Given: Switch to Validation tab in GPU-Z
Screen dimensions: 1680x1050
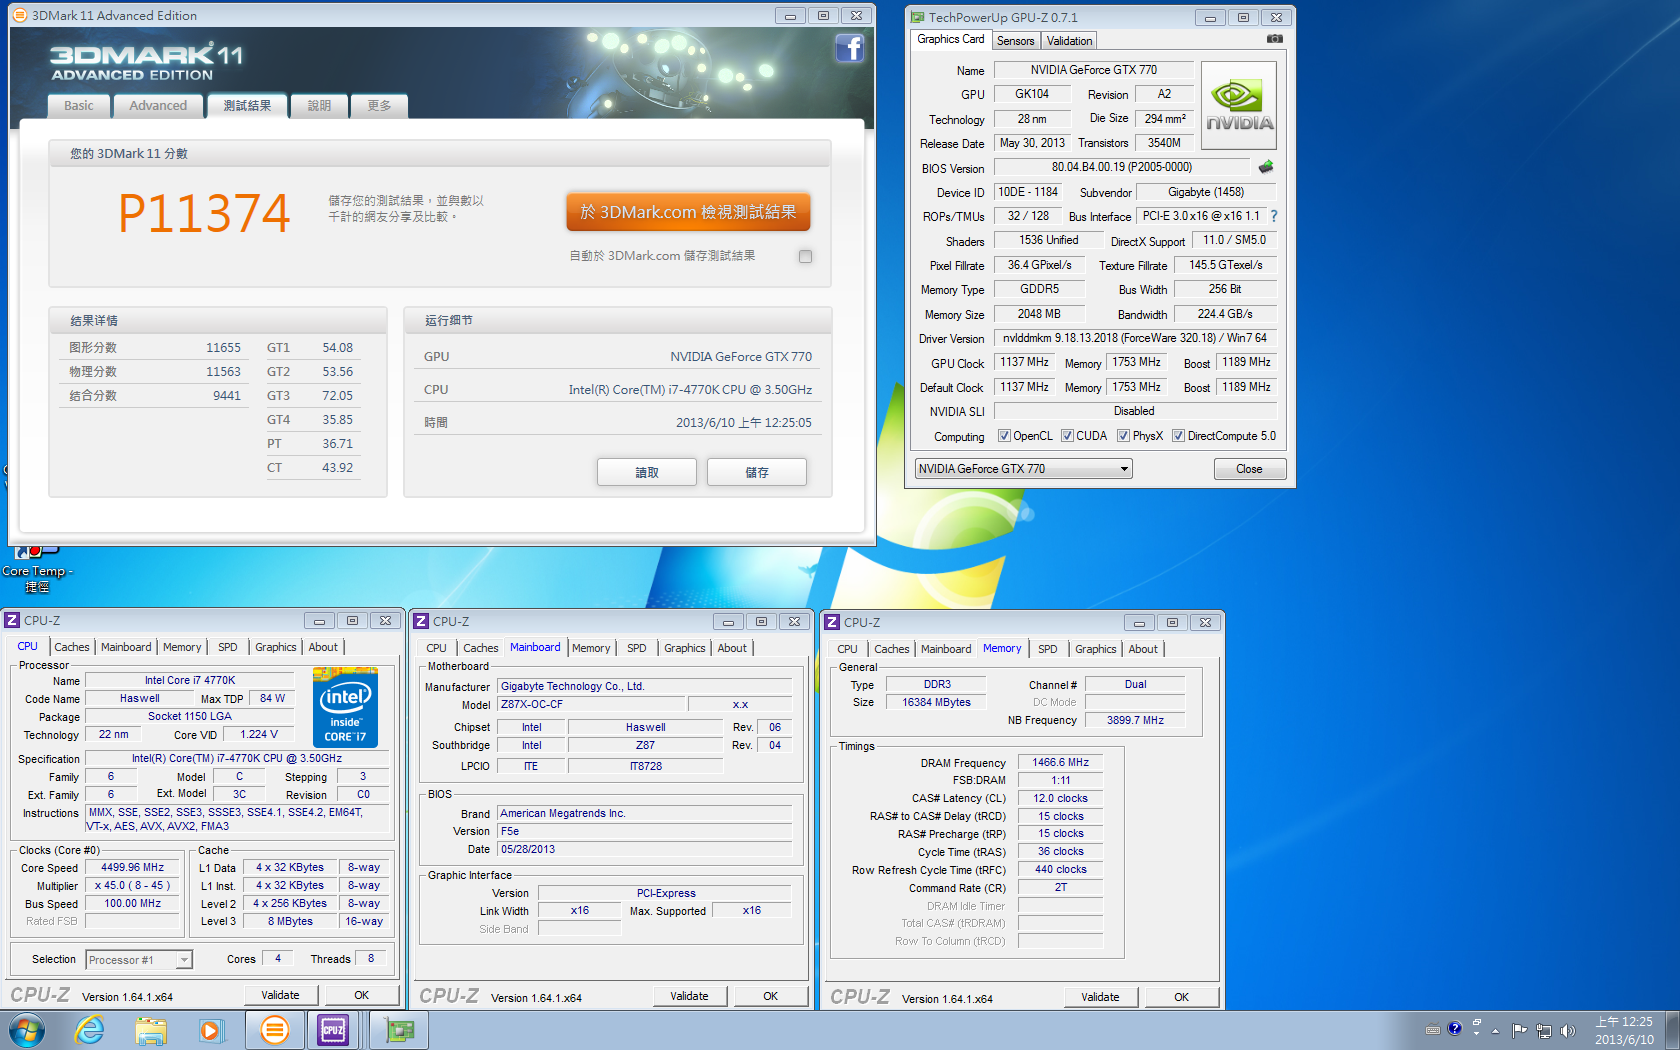Looking at the screenshot, I should click(1069, 41).
